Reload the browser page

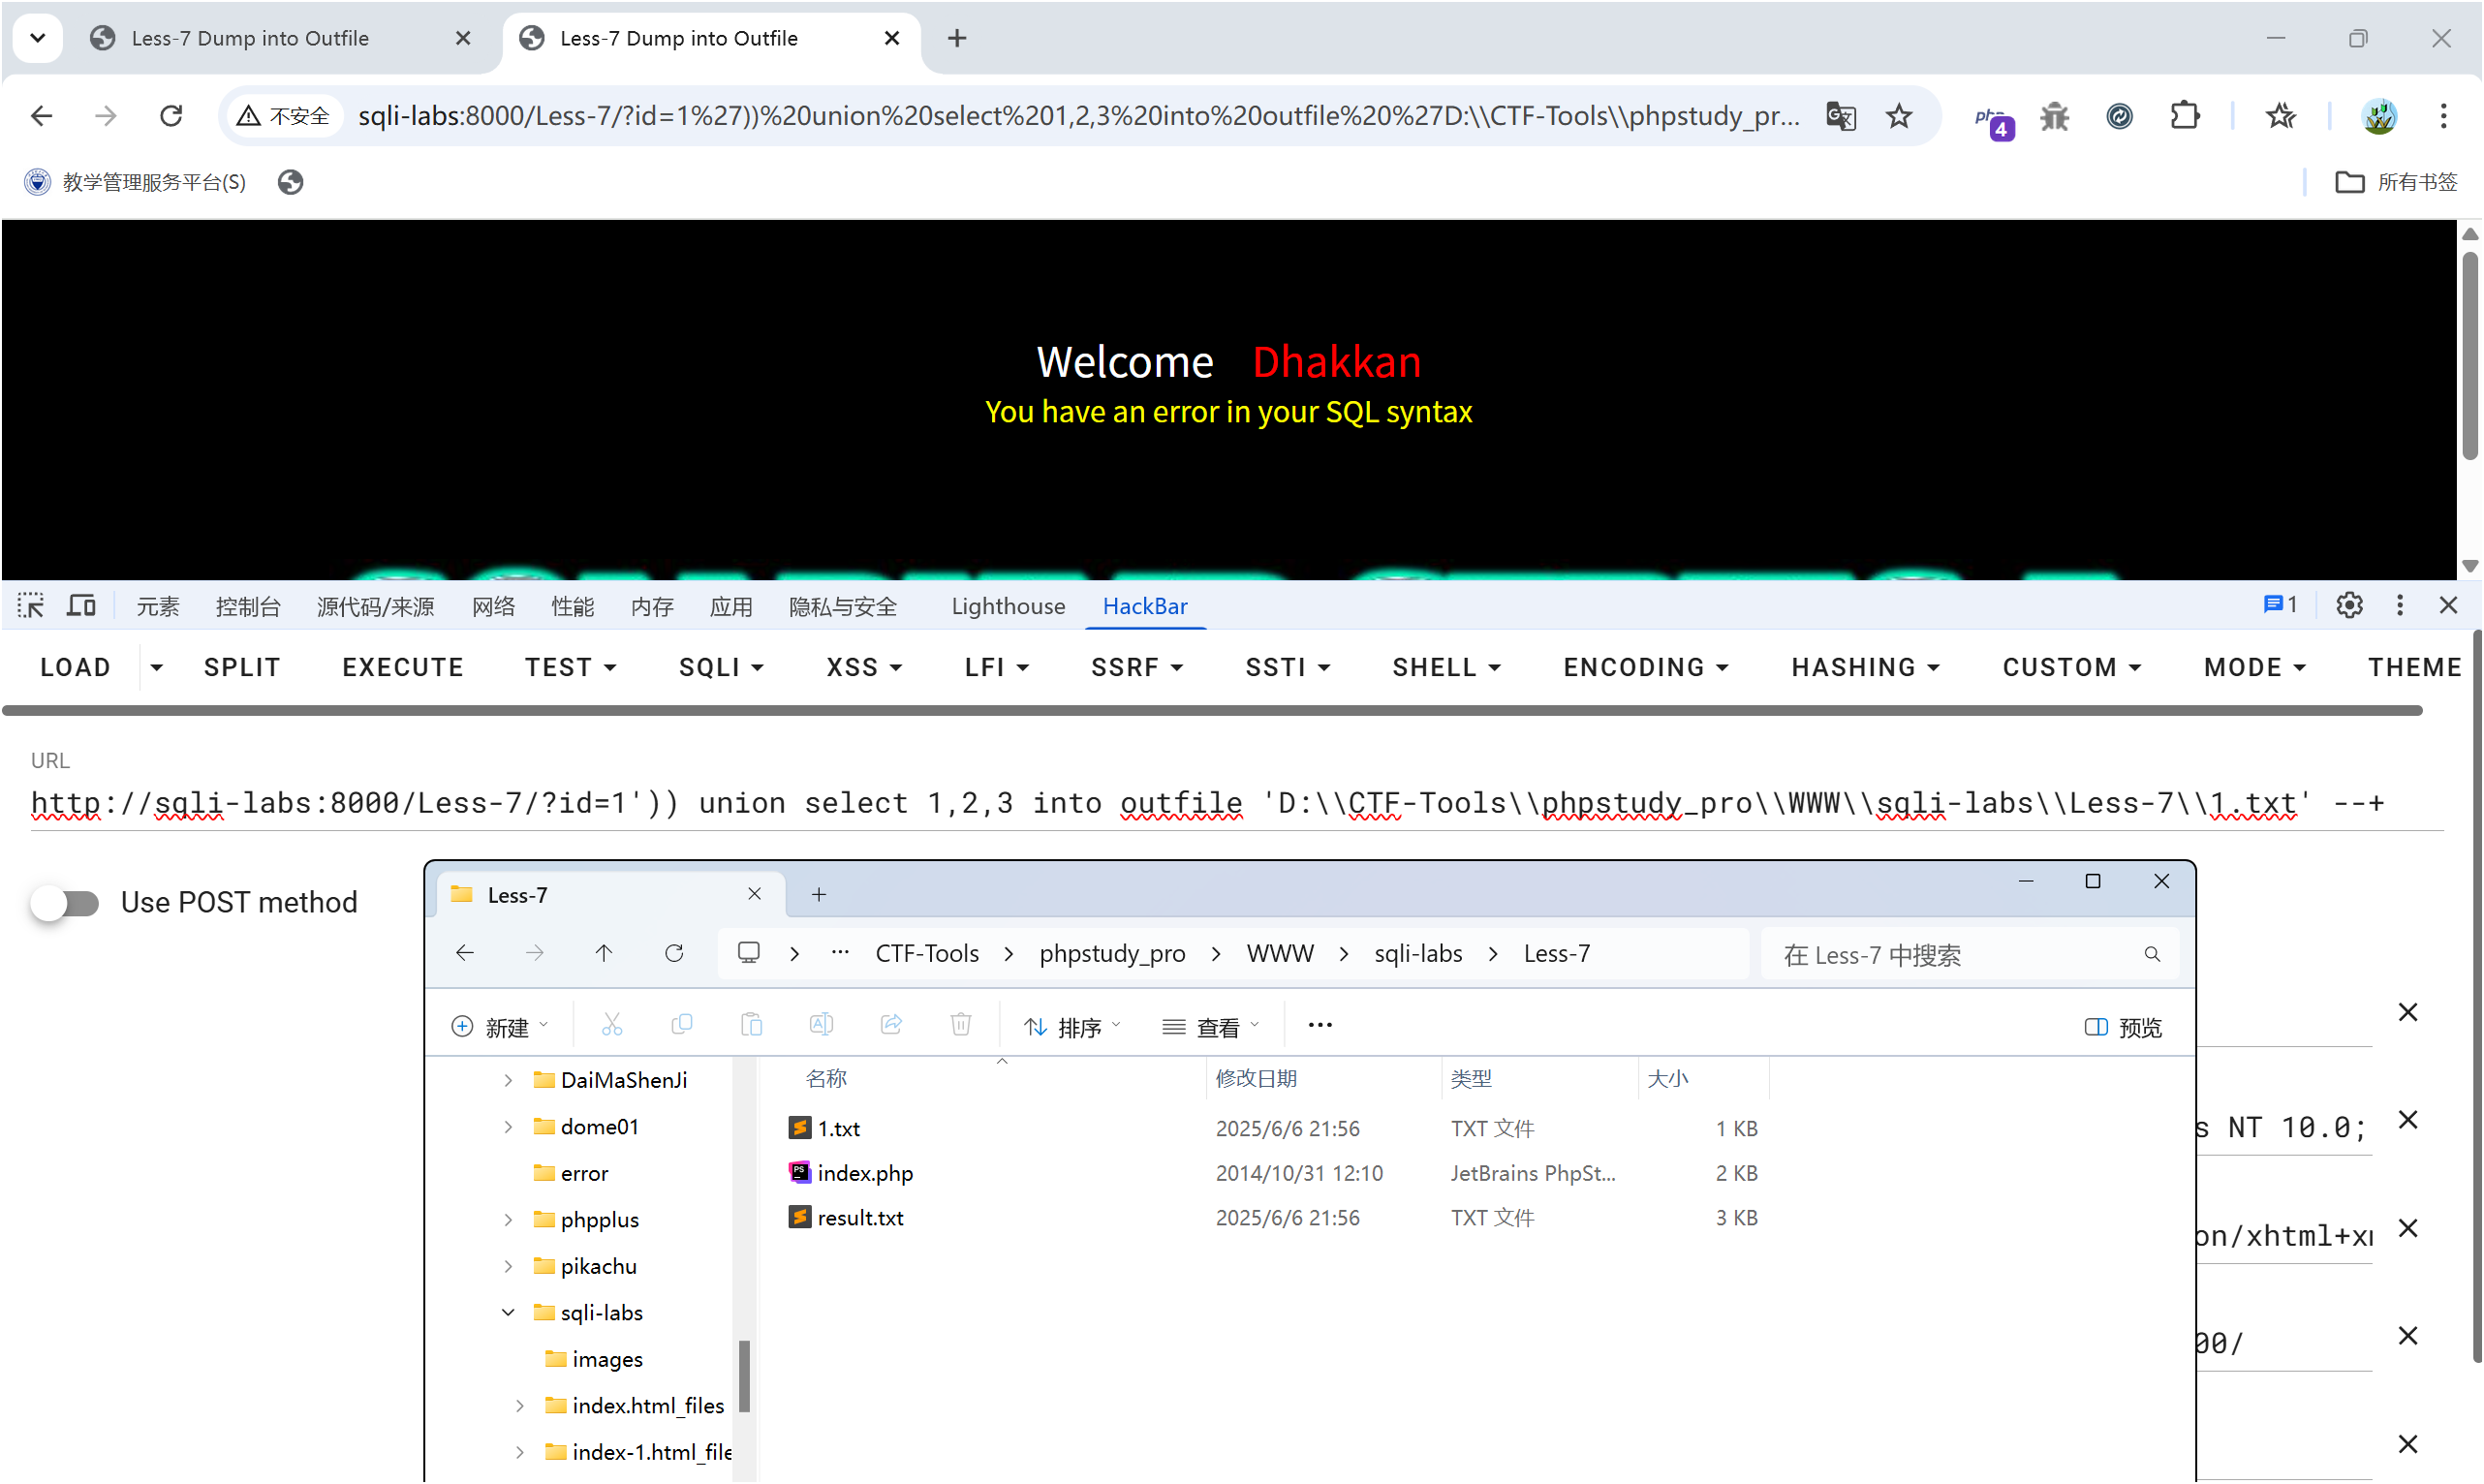171,116
